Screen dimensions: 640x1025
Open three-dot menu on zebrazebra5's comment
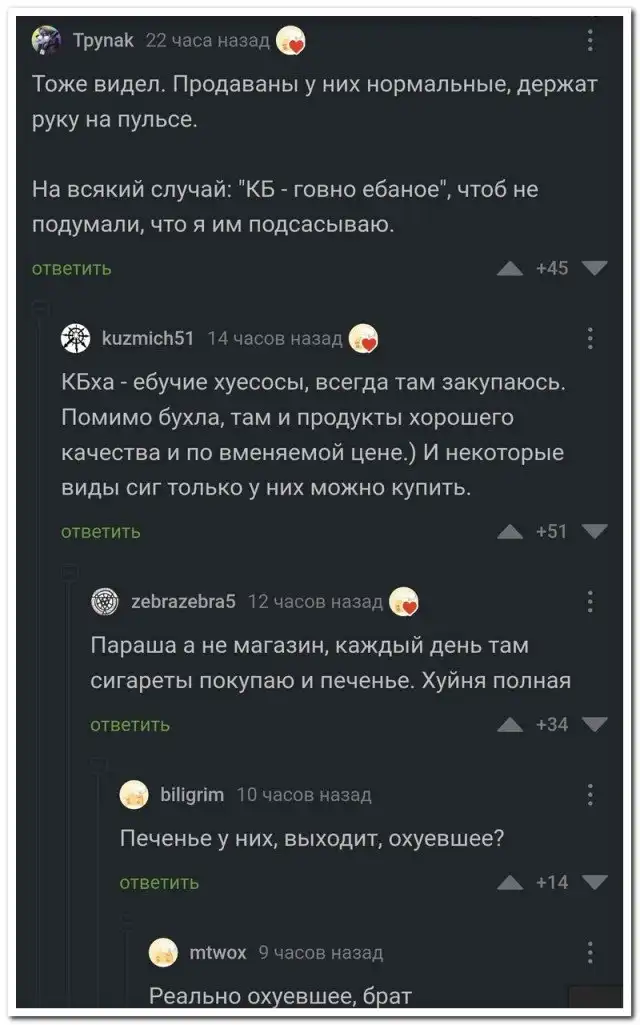tap(590, 601)
